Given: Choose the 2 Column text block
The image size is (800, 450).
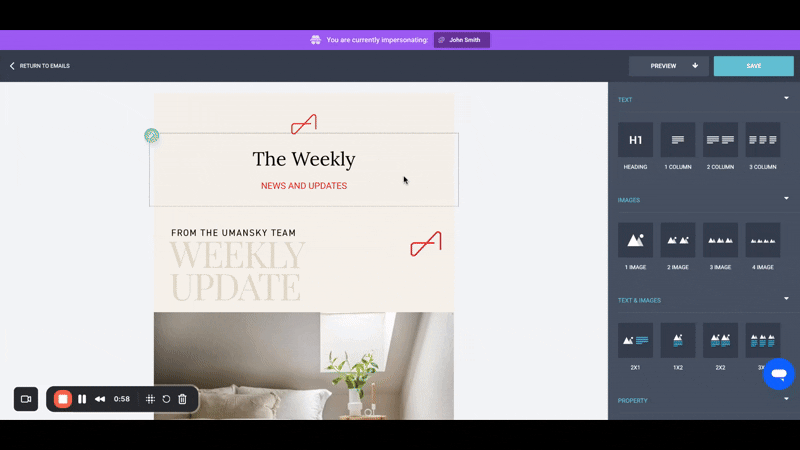Looking at the screenshot, I should click(720, 140).
